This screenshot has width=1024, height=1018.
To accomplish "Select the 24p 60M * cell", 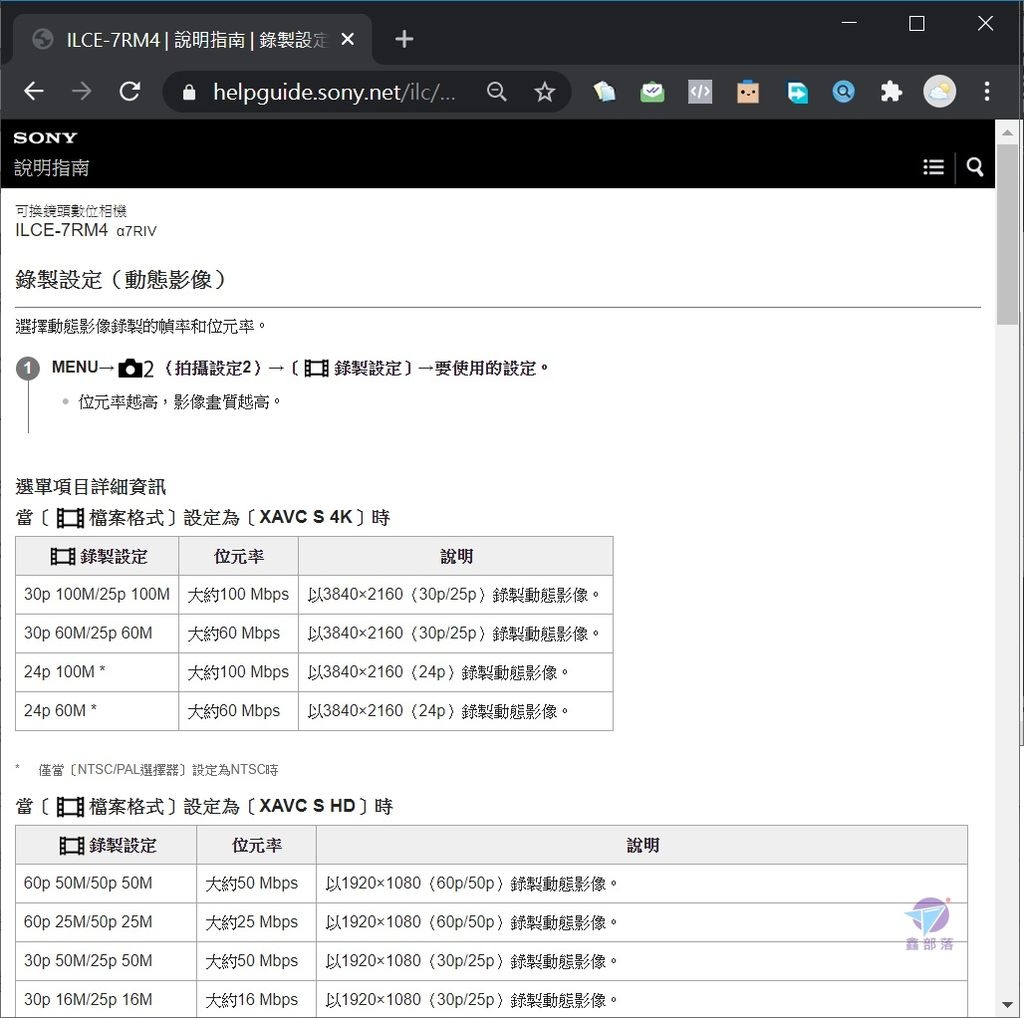I will coord(97,710).
